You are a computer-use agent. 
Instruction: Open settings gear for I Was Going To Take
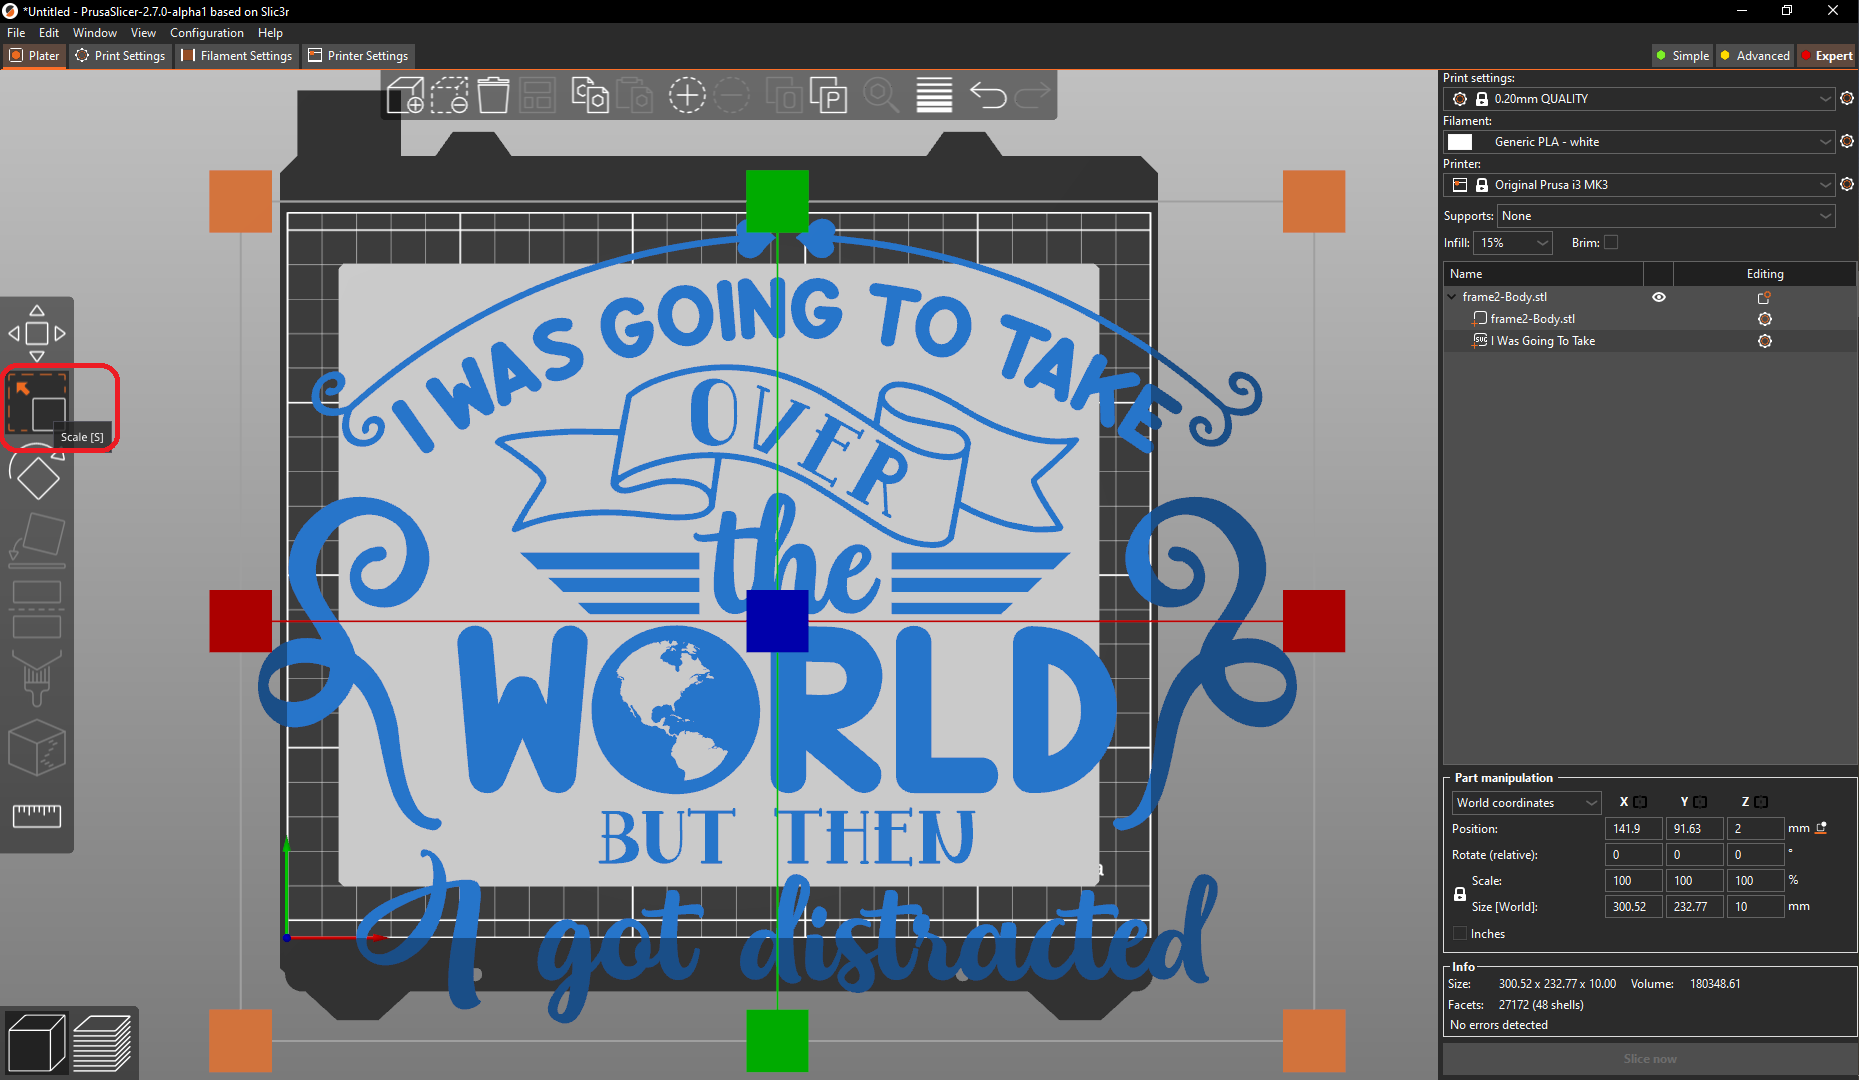click(1765, 340)
